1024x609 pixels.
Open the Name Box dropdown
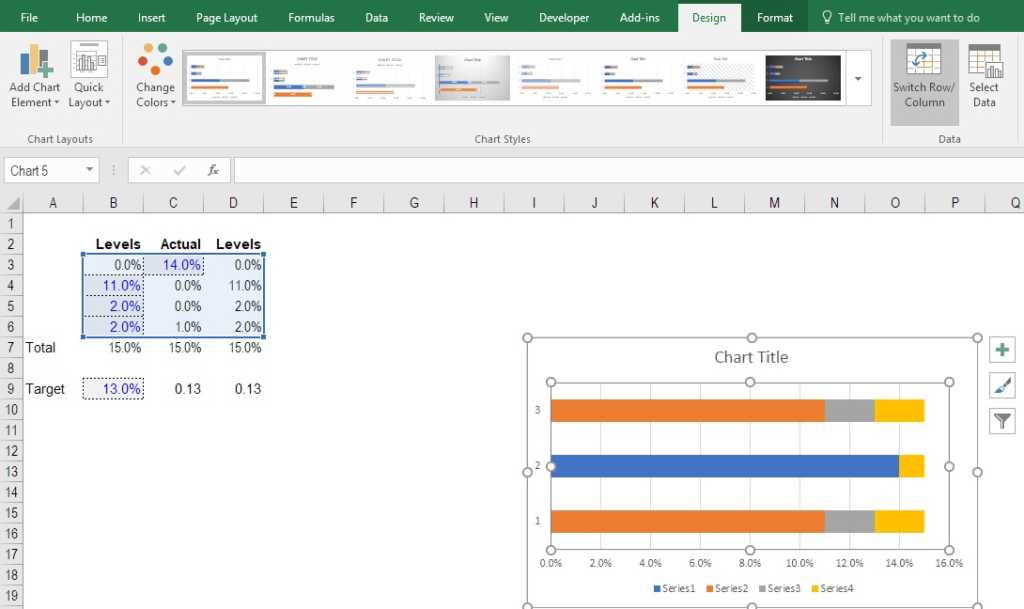coord(90,171)
